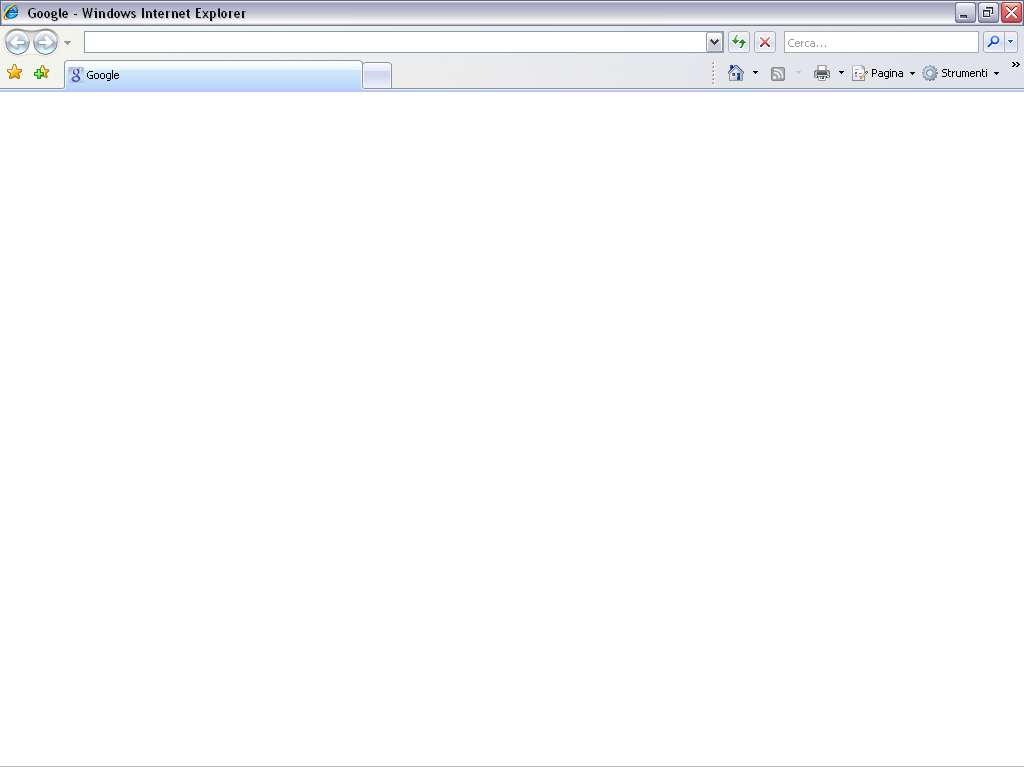Screen dimensions: 1024x768
Task: Show more toolbar commands chevron
Action: point(1016,65)
